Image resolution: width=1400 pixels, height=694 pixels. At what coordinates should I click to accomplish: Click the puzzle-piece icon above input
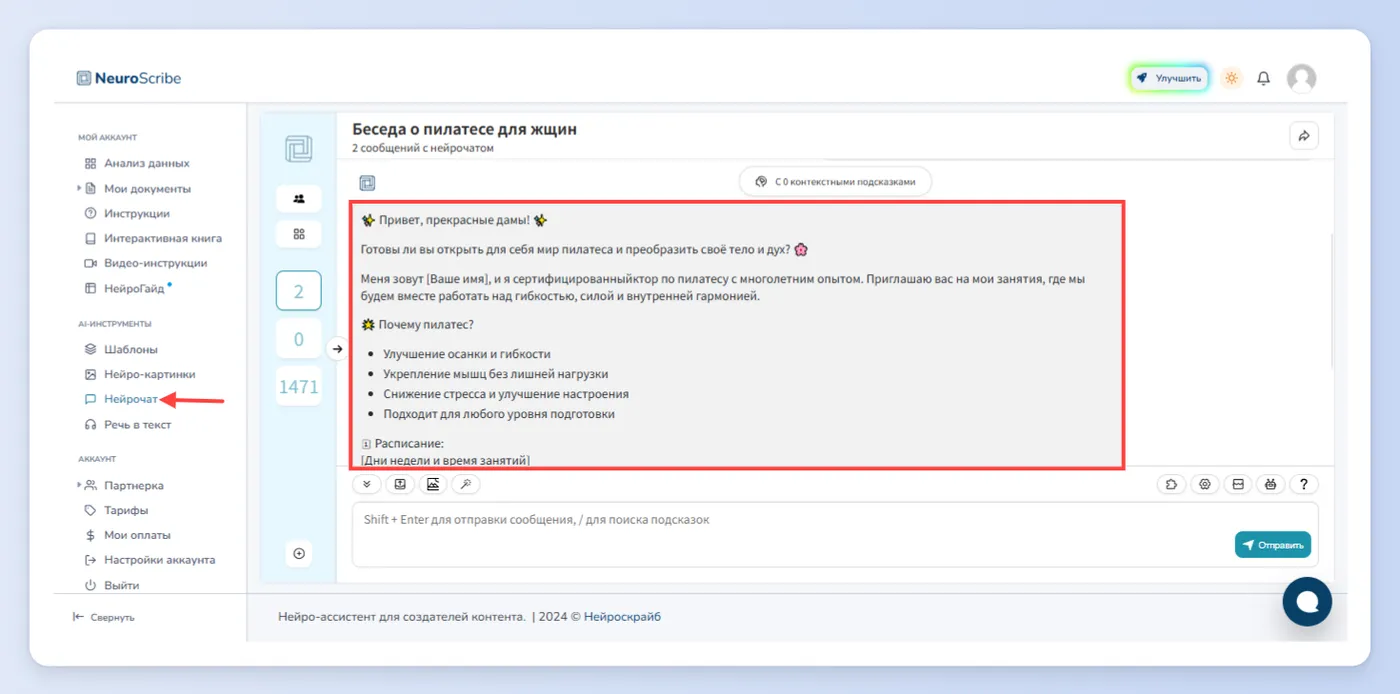coord(1171,484)
